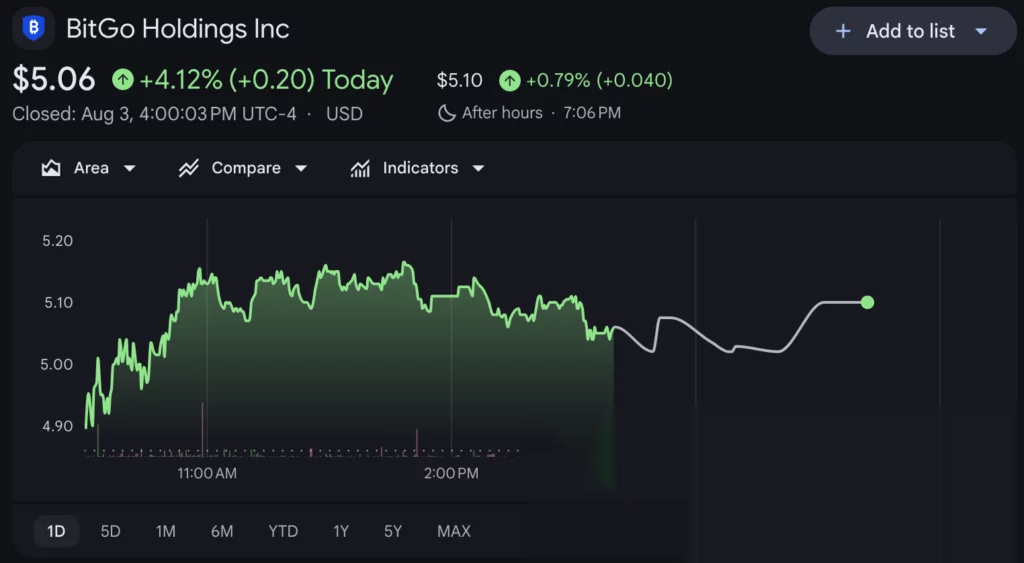The width and height of the screenshot is (1024, 563).
Task: Show the 5Y time range
Action: tap(393, 531)
